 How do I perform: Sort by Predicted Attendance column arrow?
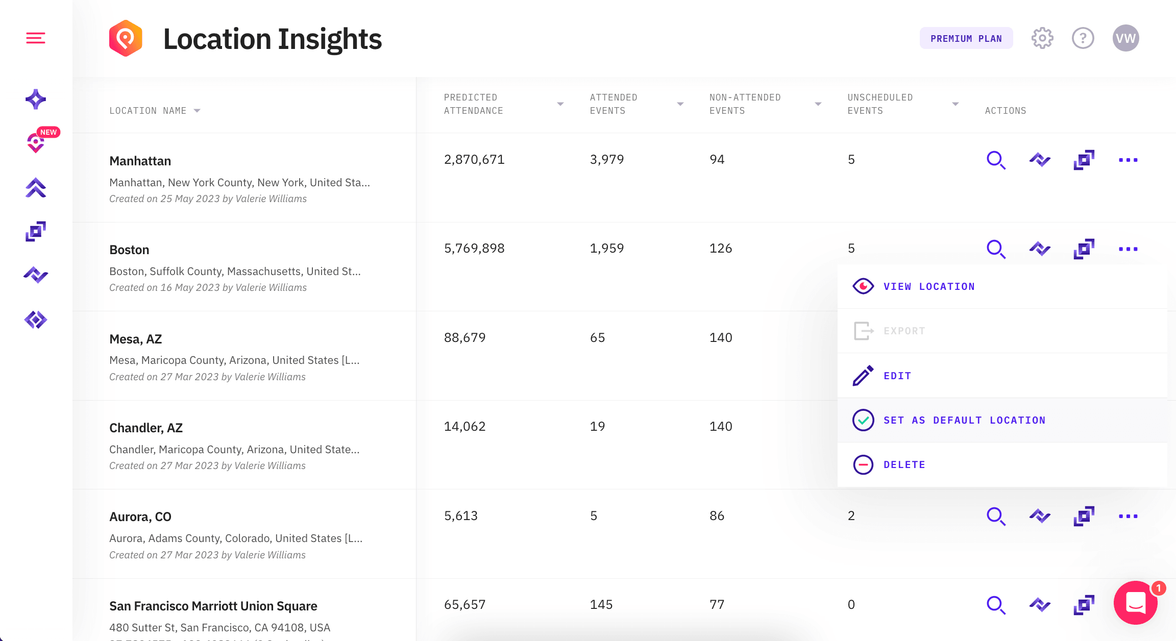click(560, 104)
